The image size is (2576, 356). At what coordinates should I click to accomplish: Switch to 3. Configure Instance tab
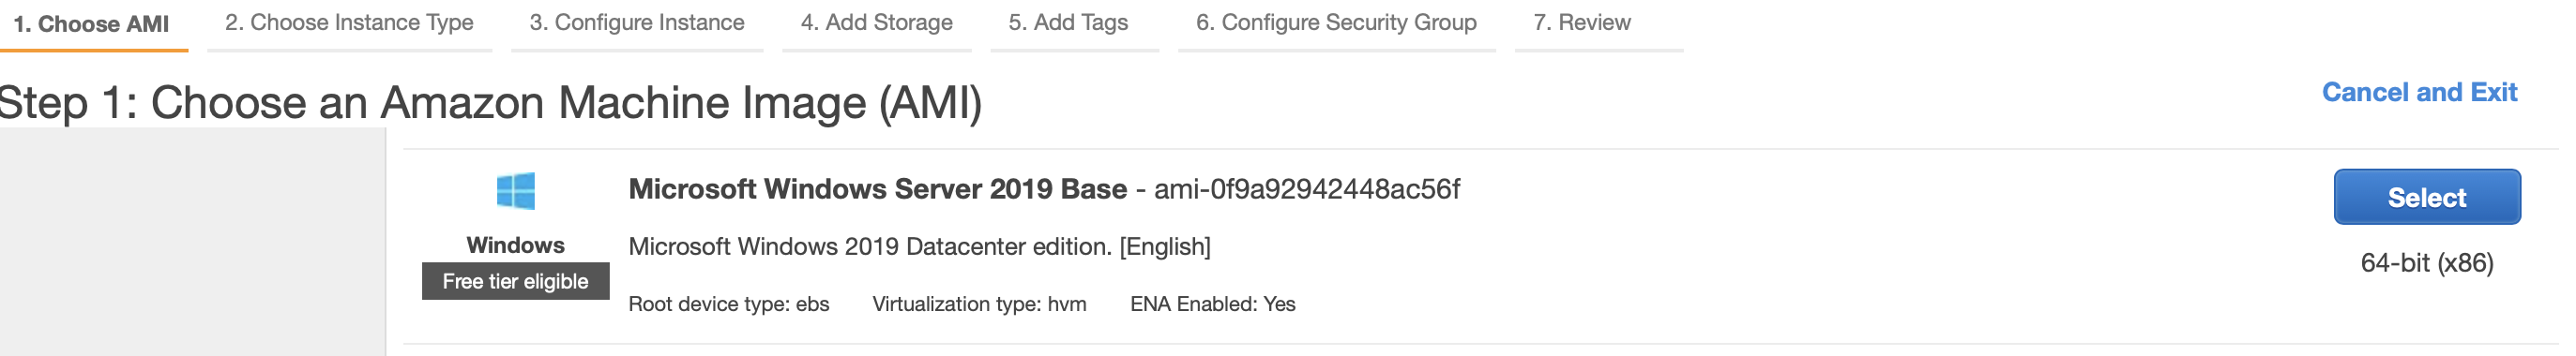pyautogui.click(x=637, y=23)
